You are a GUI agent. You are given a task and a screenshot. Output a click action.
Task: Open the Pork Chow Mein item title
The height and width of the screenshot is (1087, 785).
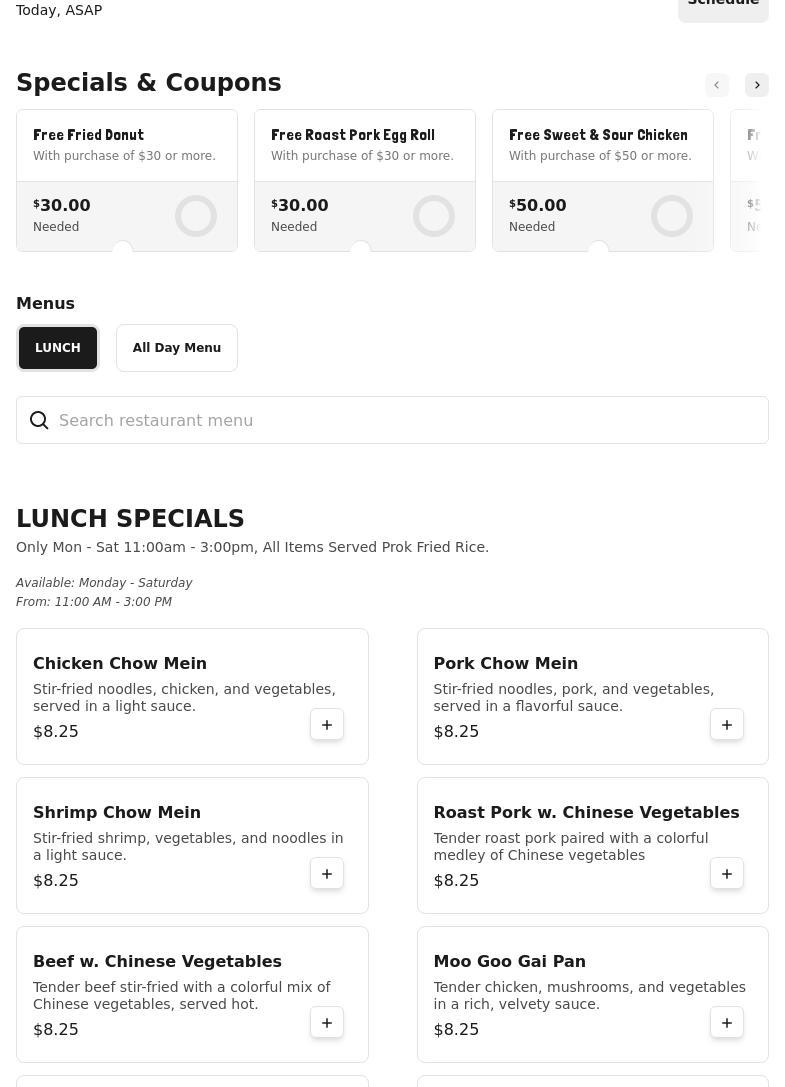point(506,663)
